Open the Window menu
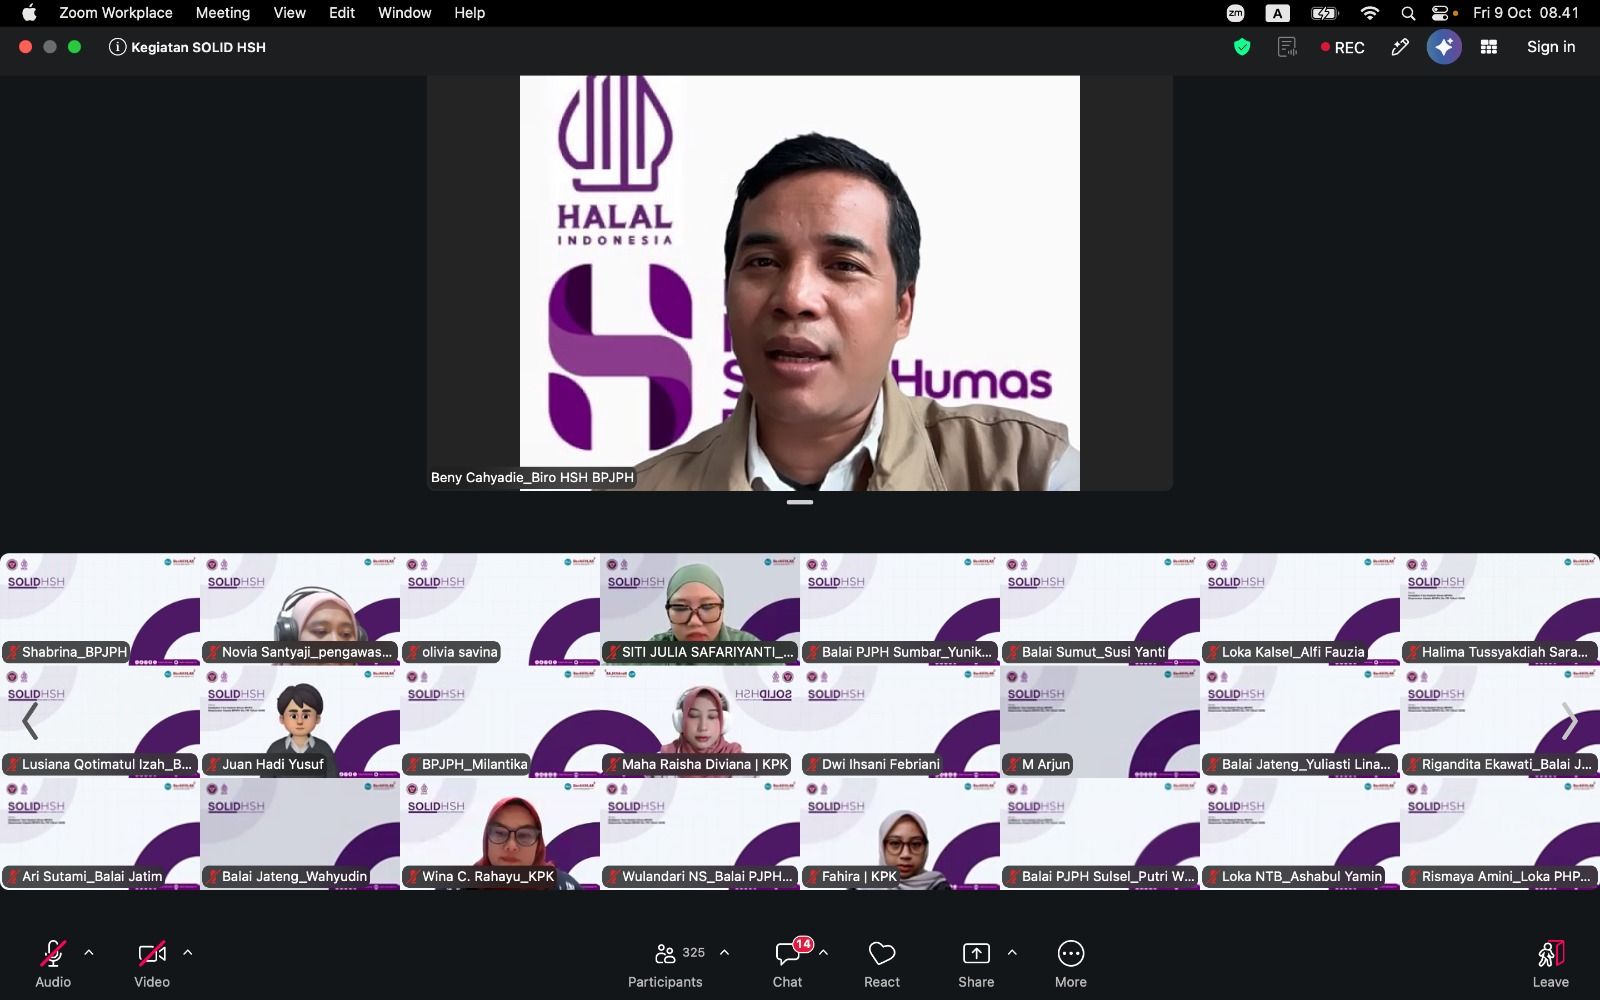 pyautogui.click(x=405, y=13)
